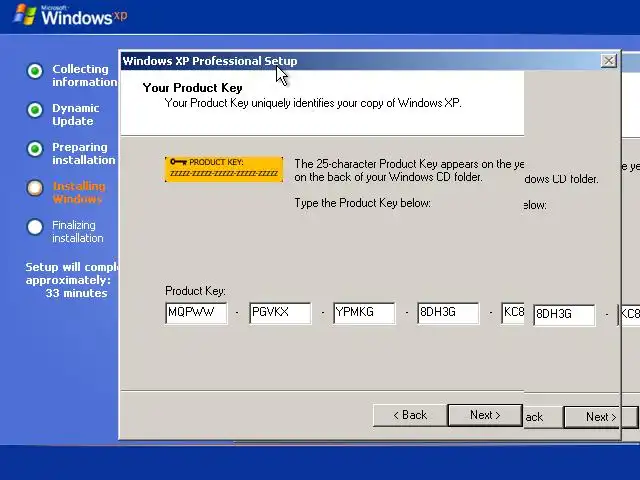
Task: Click the Installing Windows step indicator
Action: (x=35, y=188)
